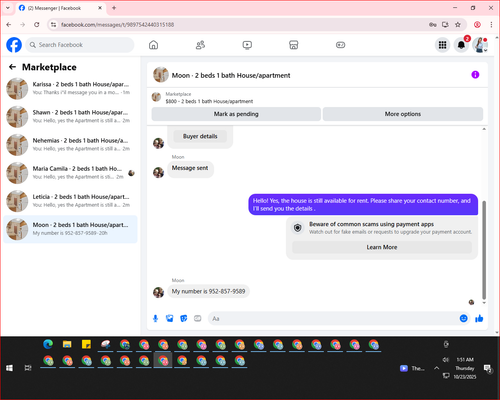Open Task View on taskbar
The image size is (500, 400).
28,368
